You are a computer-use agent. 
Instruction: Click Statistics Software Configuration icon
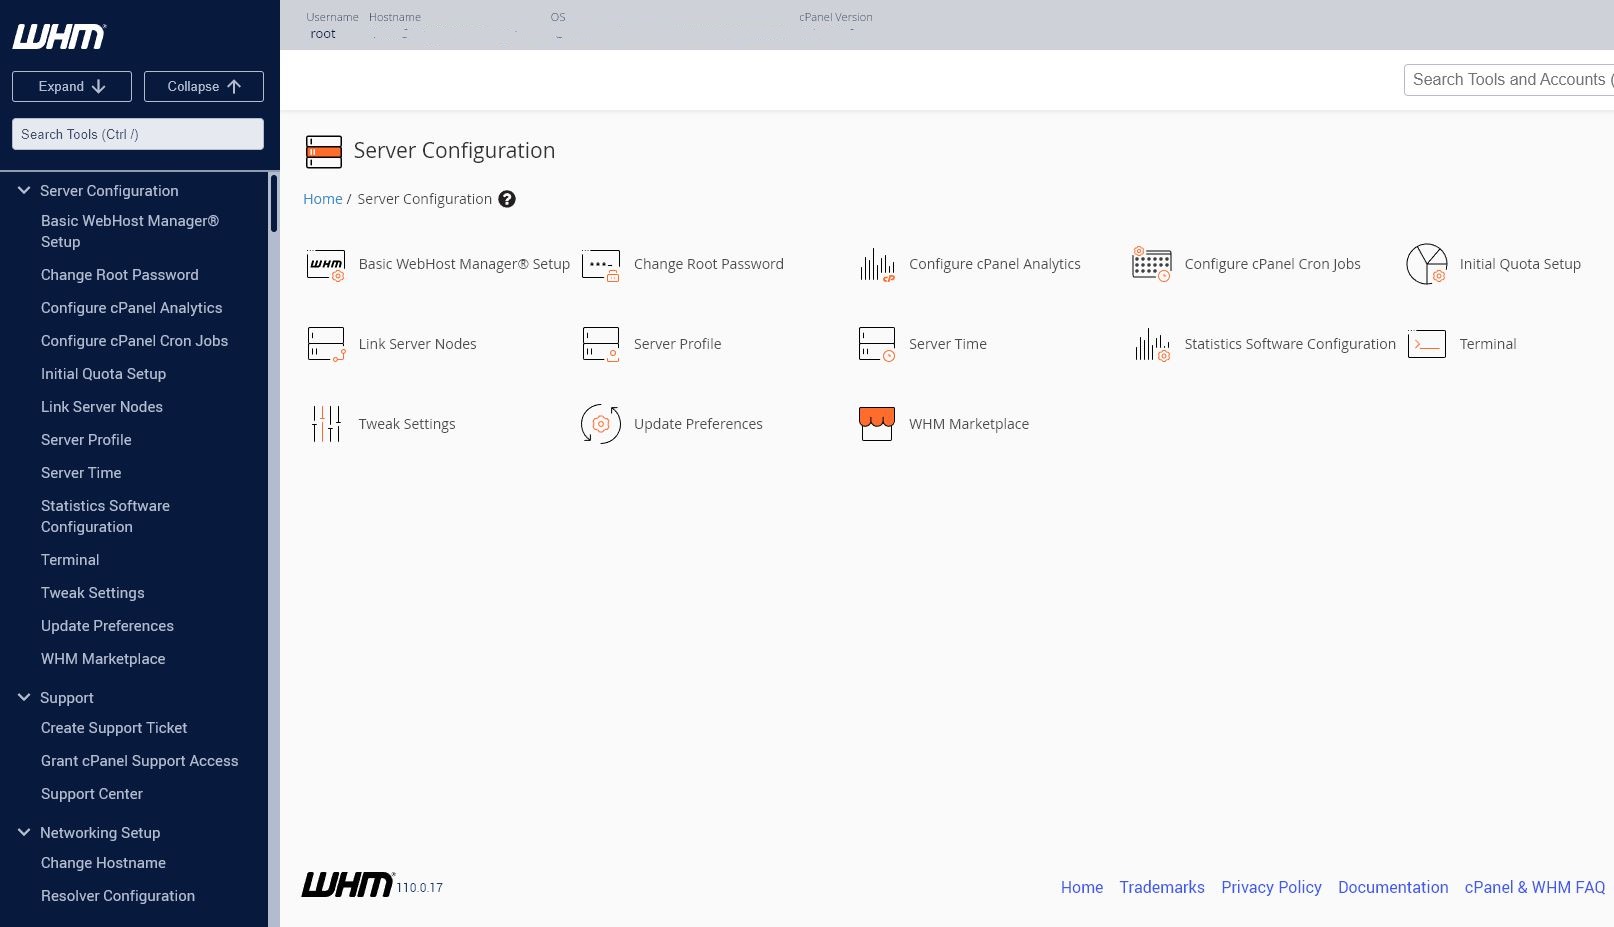[1152, 345]
